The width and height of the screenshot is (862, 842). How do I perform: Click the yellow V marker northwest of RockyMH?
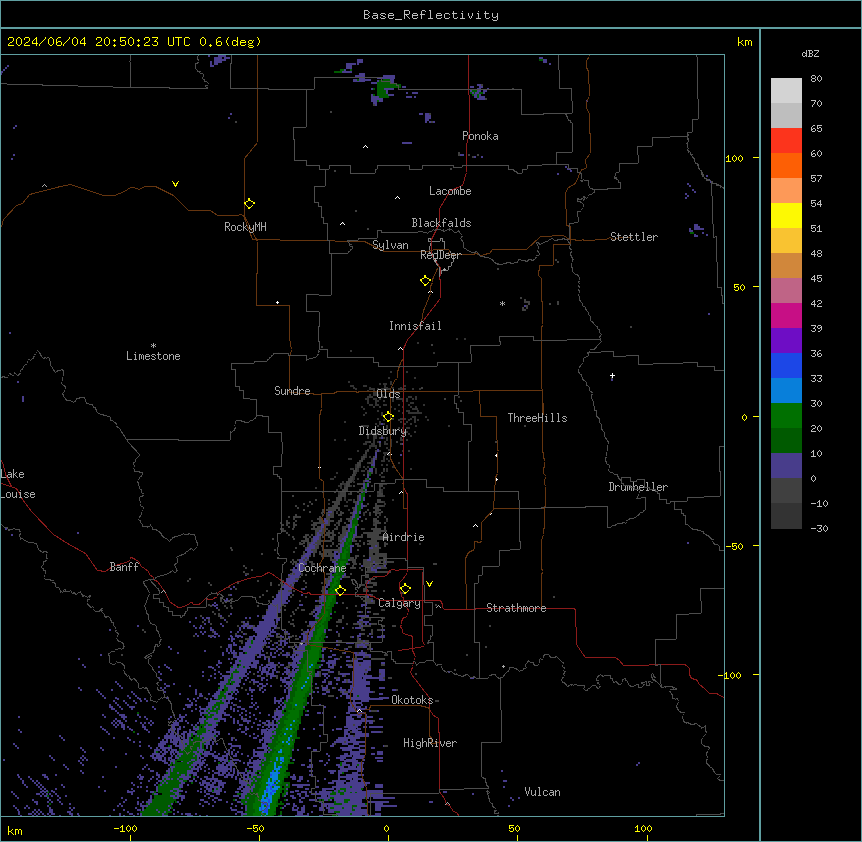(175, 184)
